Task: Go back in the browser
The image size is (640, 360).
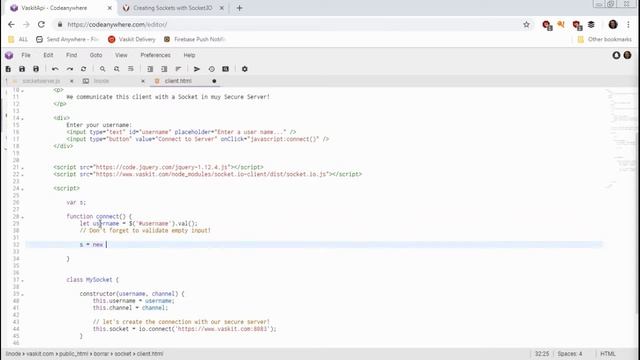Action: (11, 24)
